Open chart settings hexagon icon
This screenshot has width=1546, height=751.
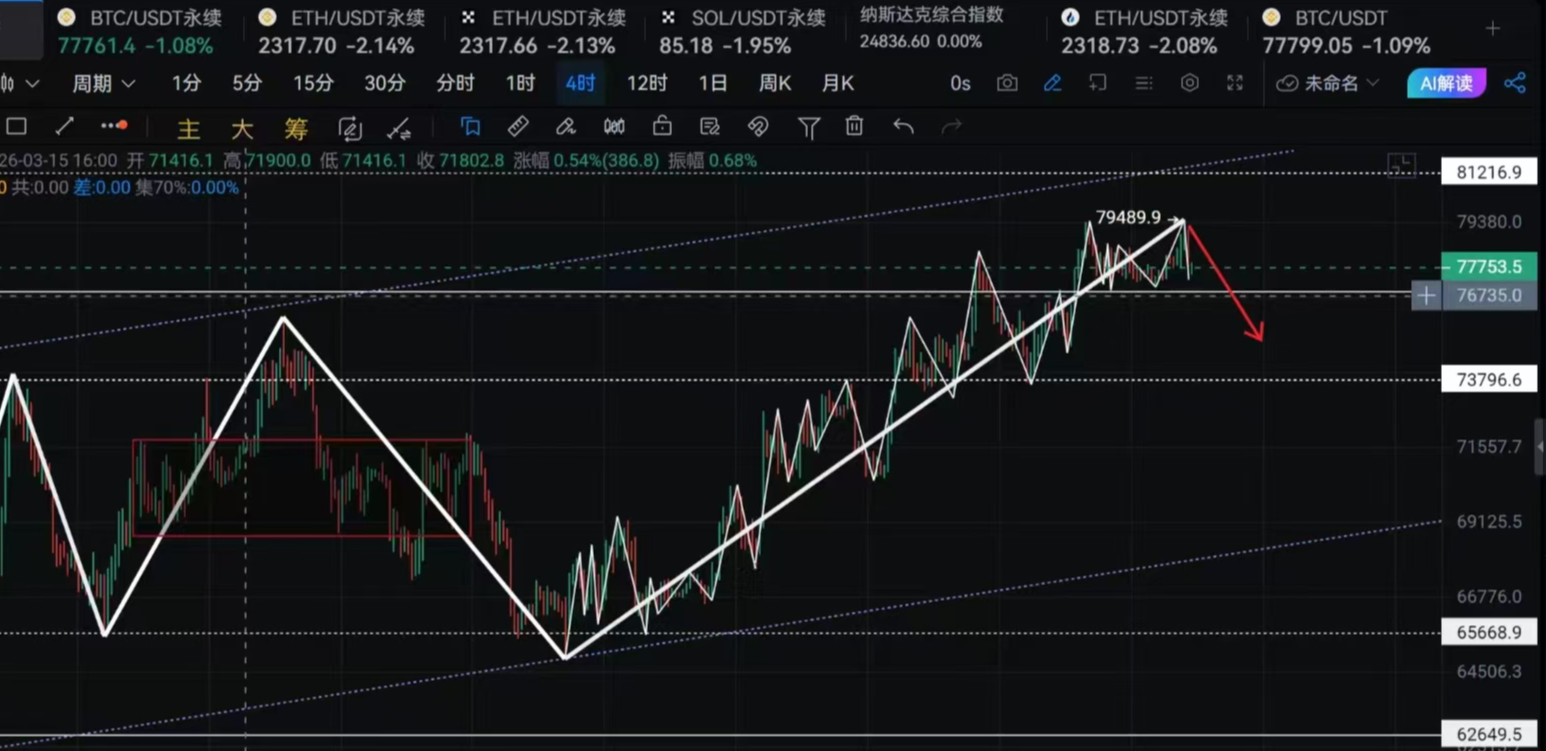click(1189, 83)
